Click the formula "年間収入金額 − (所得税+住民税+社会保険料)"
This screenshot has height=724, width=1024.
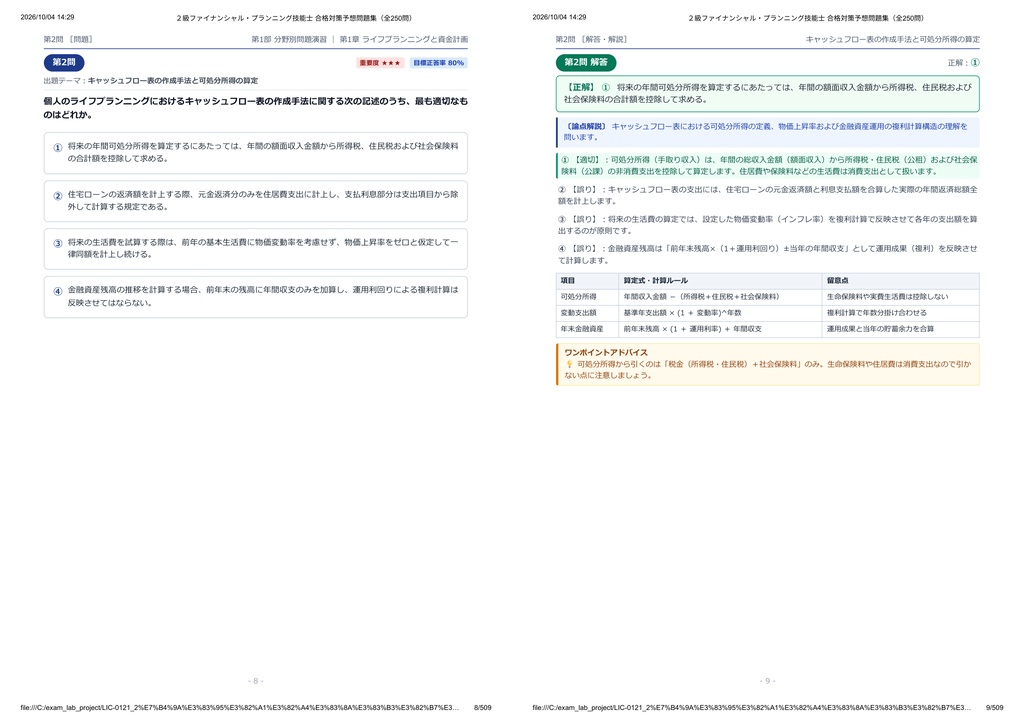click(701, 297)
